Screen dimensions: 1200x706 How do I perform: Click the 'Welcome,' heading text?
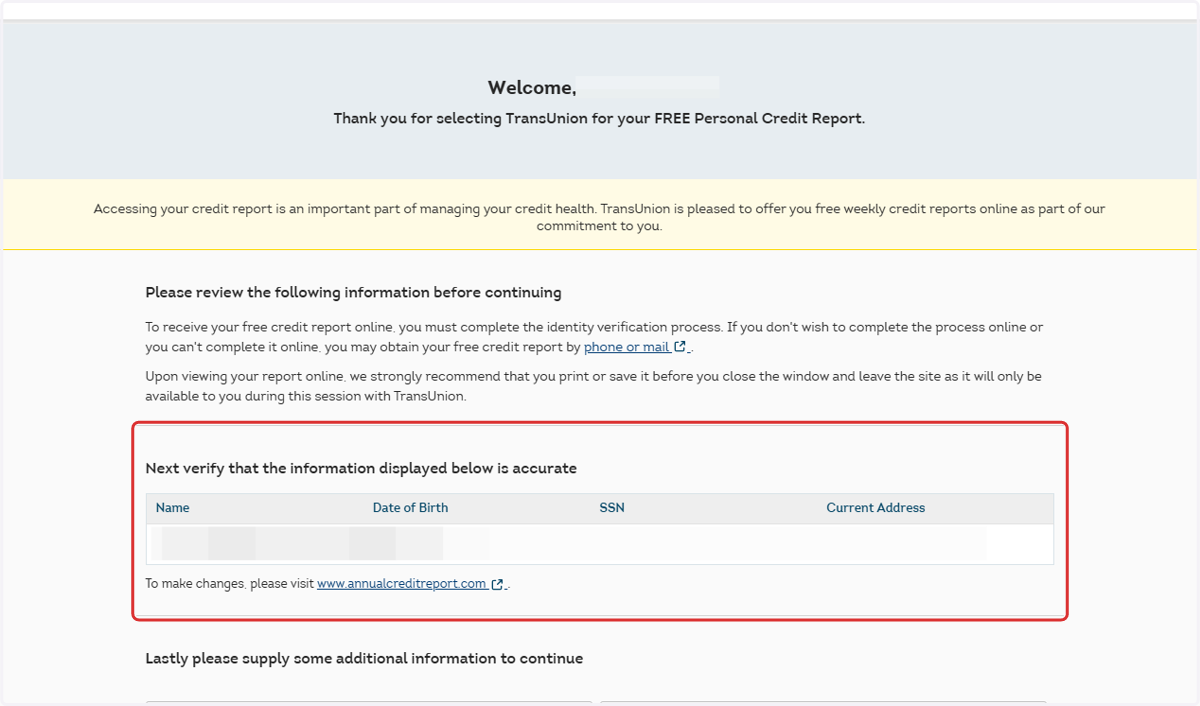(x=532, y=88)
